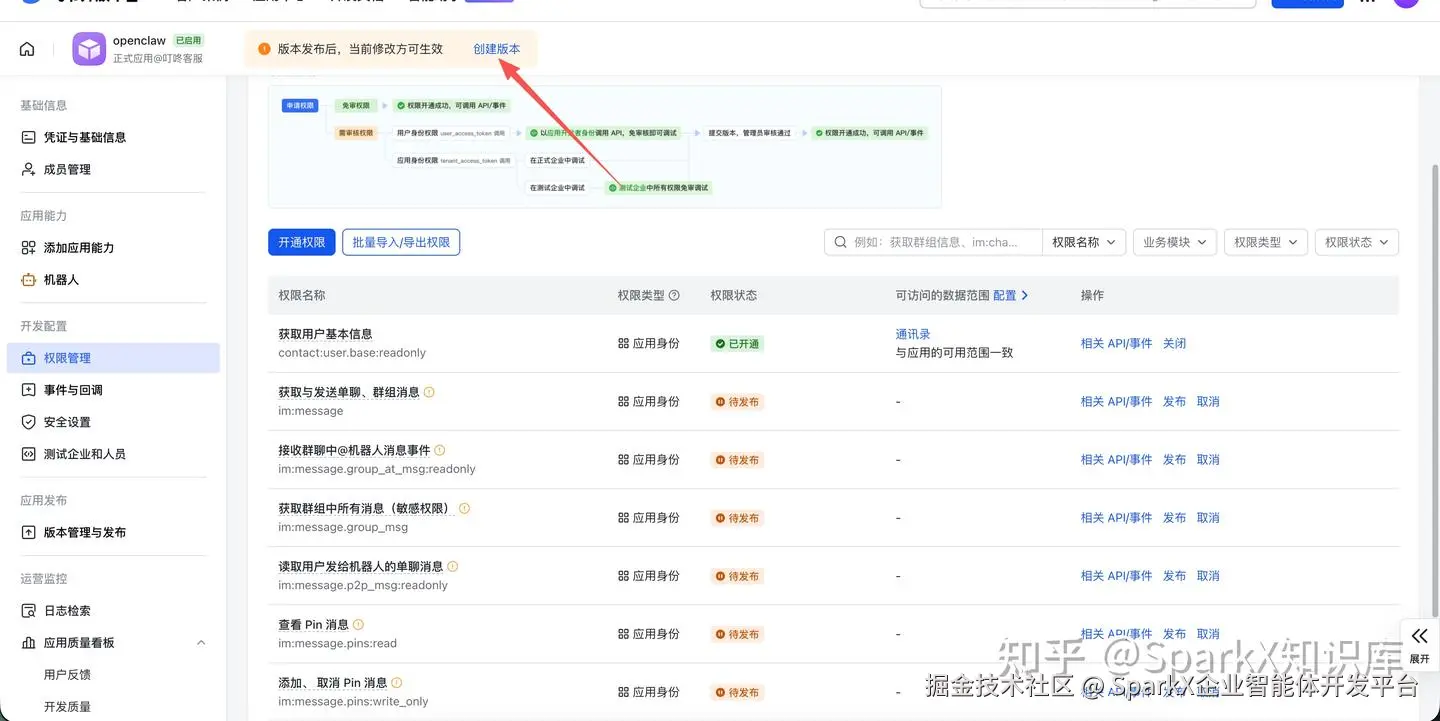Click the 日志检索 icon in sidebar

pos(28,611)
